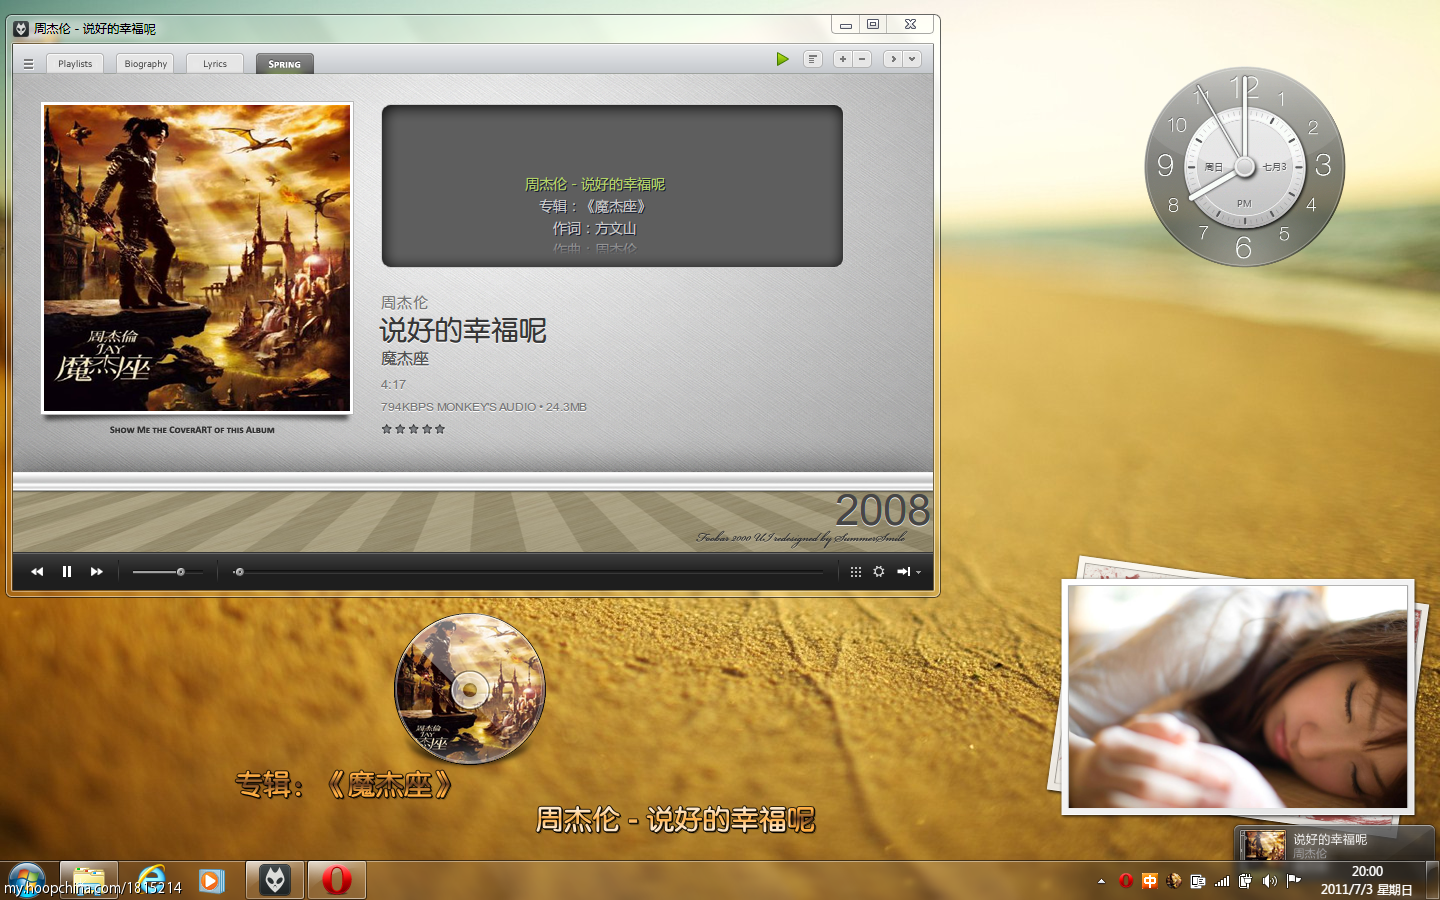Click the right-arrow button in top toolbar
Screen dimensions: 1440x900
click(x=893, y=59)
